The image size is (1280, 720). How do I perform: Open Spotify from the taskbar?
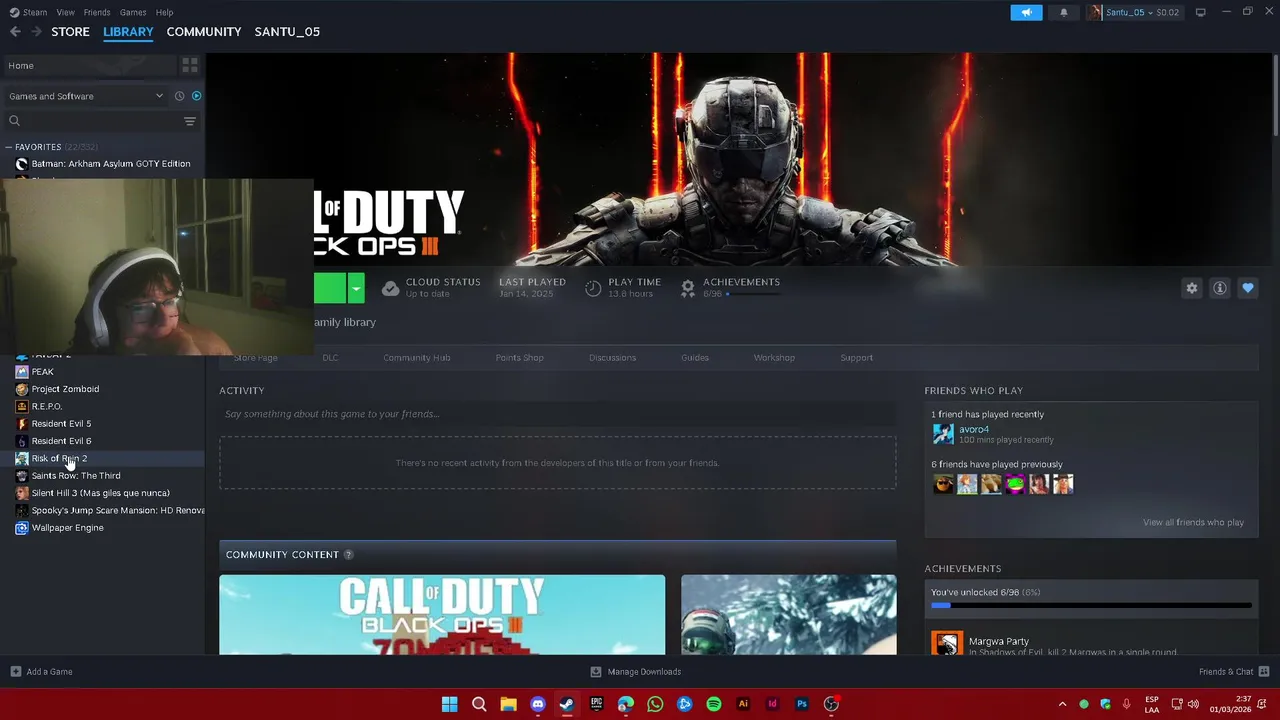[713, 704]
